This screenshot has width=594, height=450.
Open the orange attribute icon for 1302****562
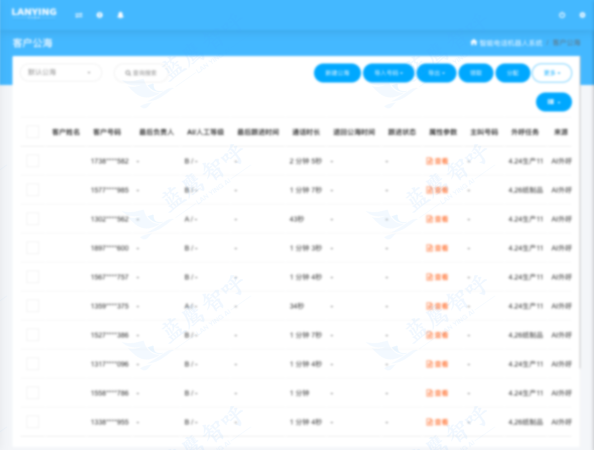[437, 219]
